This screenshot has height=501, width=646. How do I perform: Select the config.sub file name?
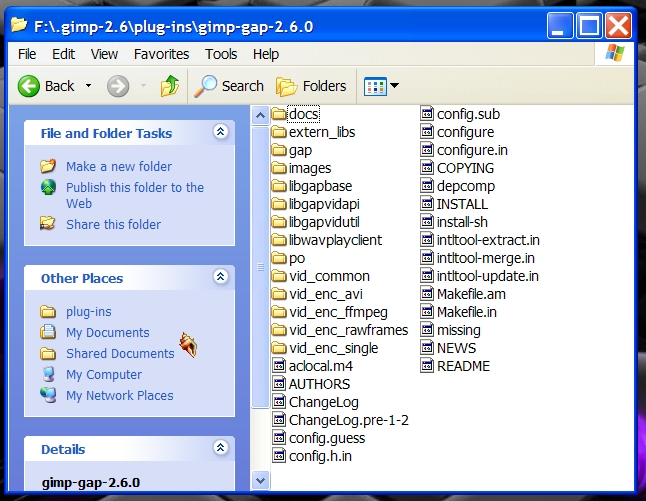468,114
